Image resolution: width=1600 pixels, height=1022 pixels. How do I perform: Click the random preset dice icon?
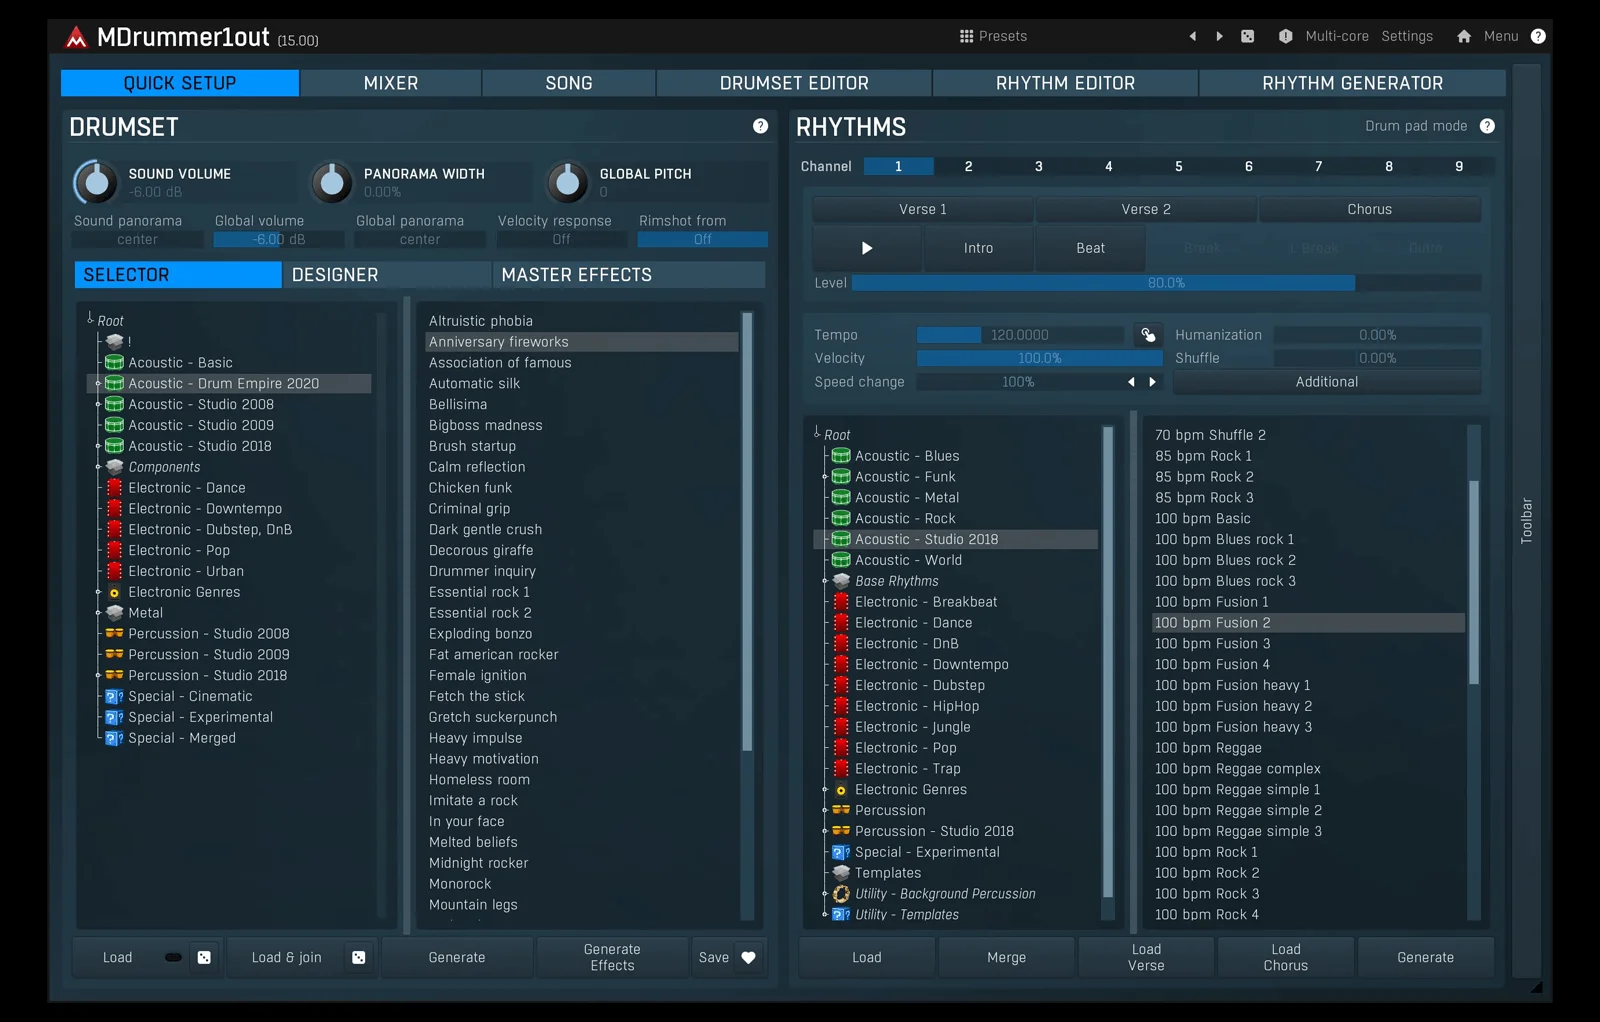[x=1247, y=36]
